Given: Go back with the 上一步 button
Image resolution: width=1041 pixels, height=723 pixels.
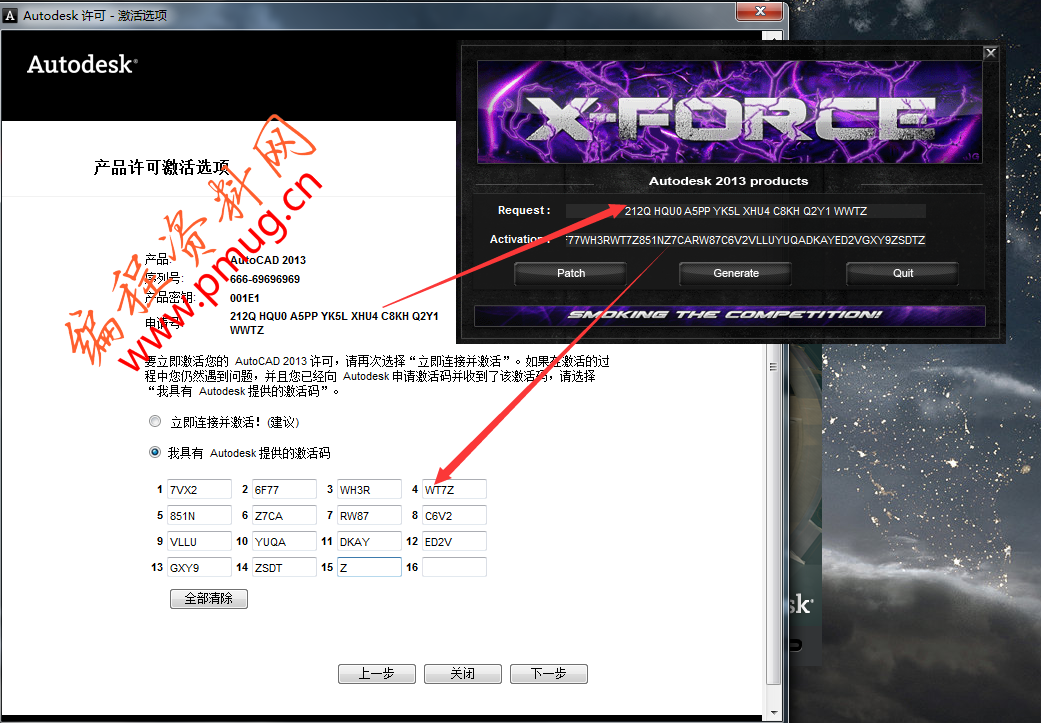Looking at the screenshot, I should pyautogui.click(x=376, y=673).
